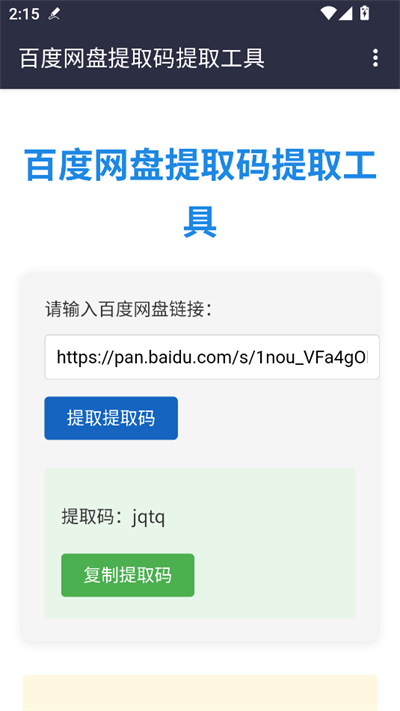Click the green 复制提取码 button
Image resolution: width=400 pixels, height=711 pixels.
click(x=128, y=575)
